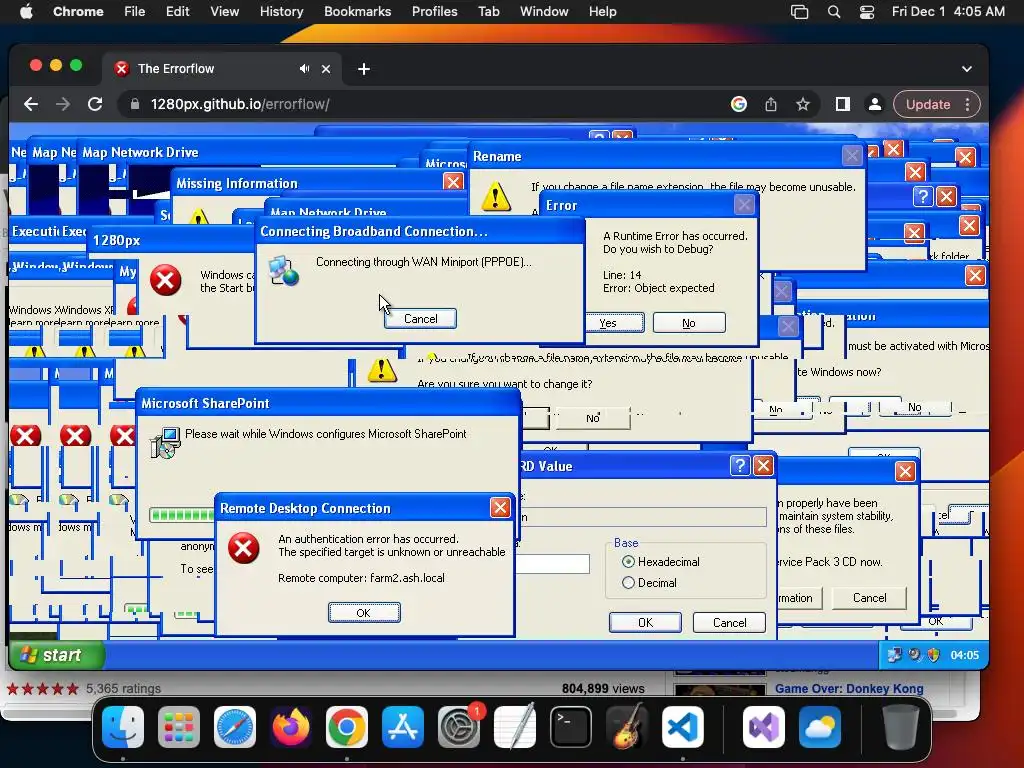1024x768 pixels.
Task: Open TextEdit from the Dock
Action: 515,727
